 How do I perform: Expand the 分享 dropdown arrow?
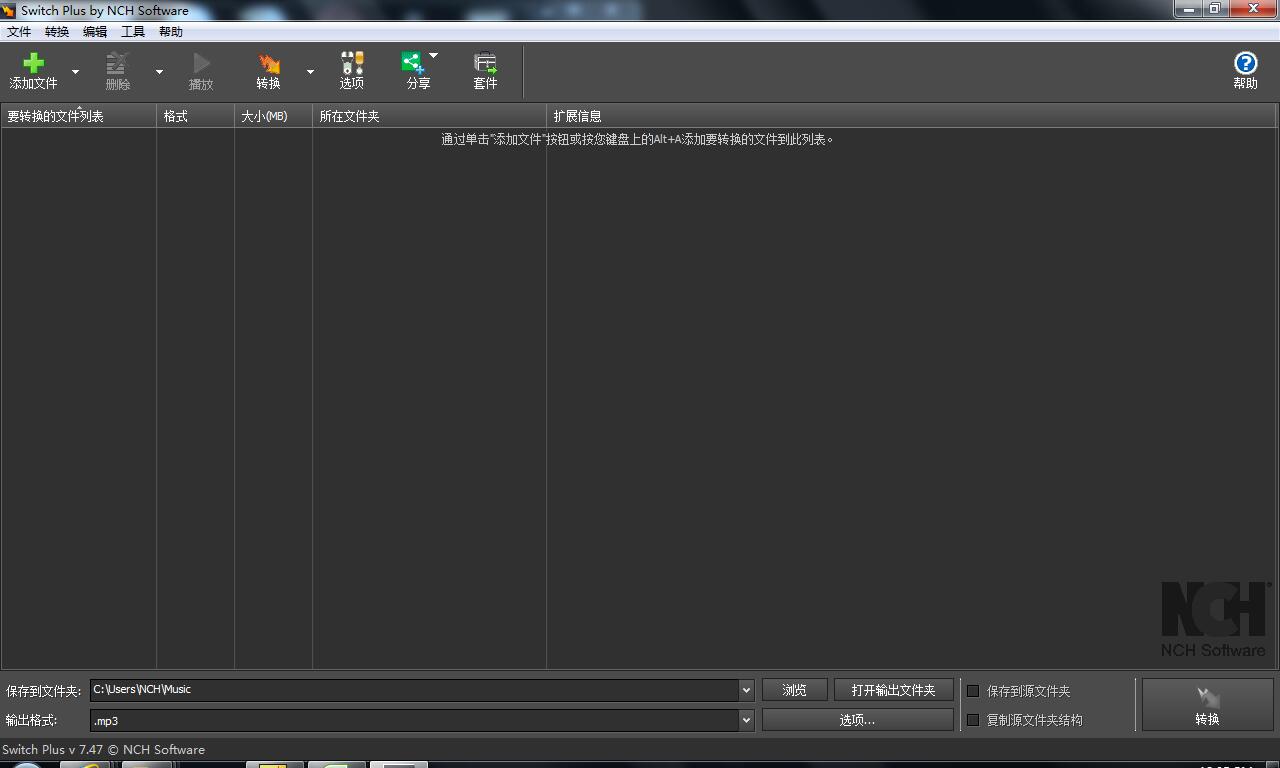[x=433, y=56]
